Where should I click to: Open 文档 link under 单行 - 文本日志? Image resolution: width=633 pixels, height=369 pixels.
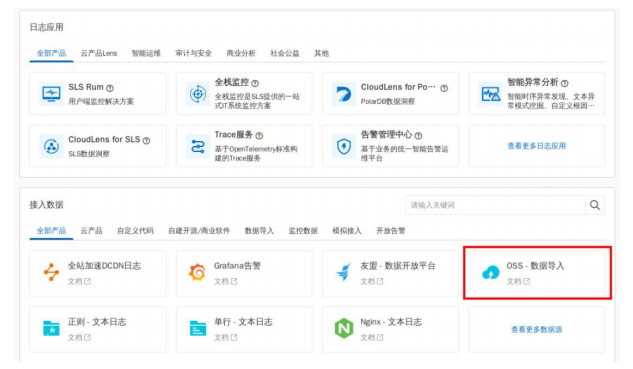[225, 338]
